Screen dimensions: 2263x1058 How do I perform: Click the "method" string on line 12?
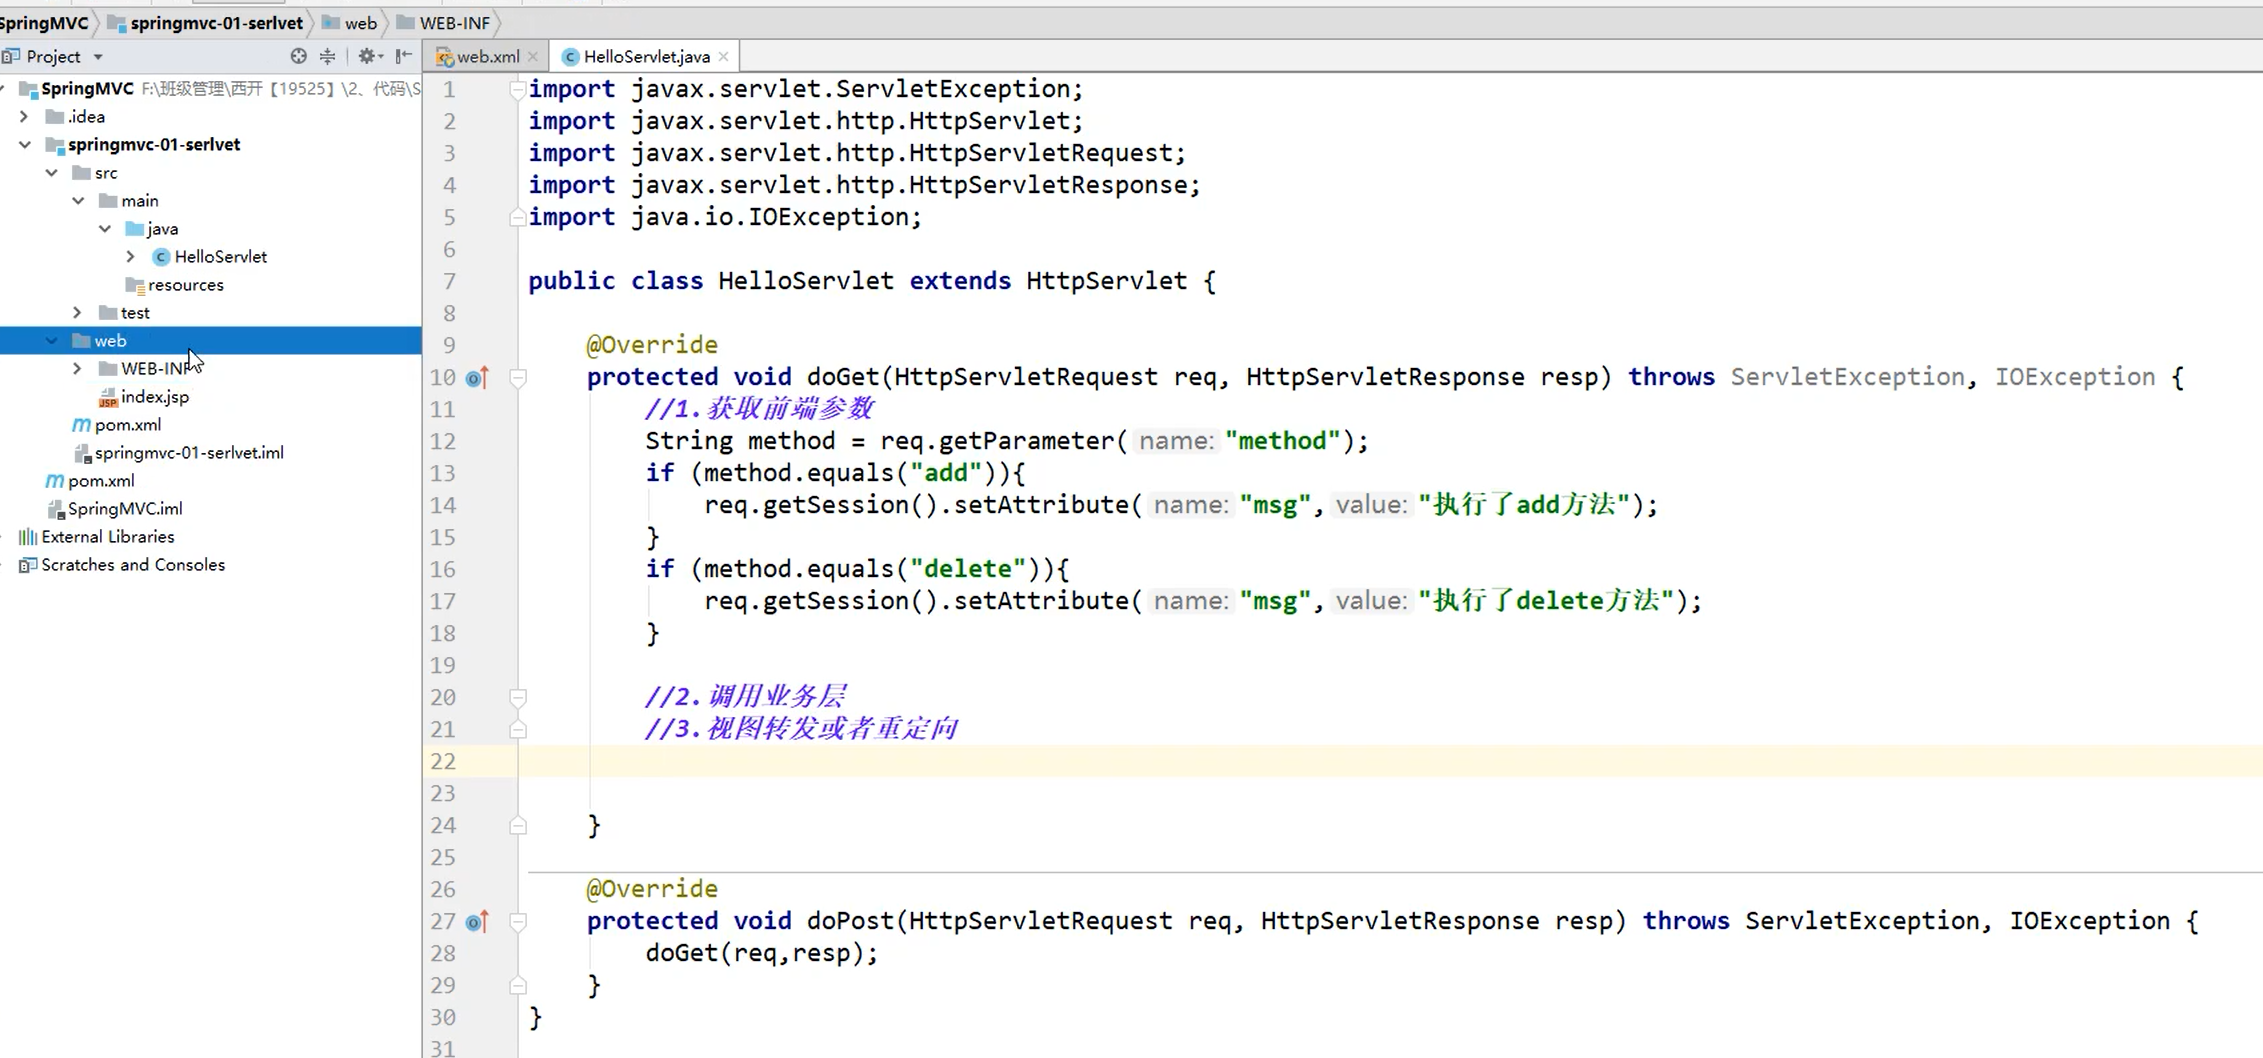coord(1282,441)
